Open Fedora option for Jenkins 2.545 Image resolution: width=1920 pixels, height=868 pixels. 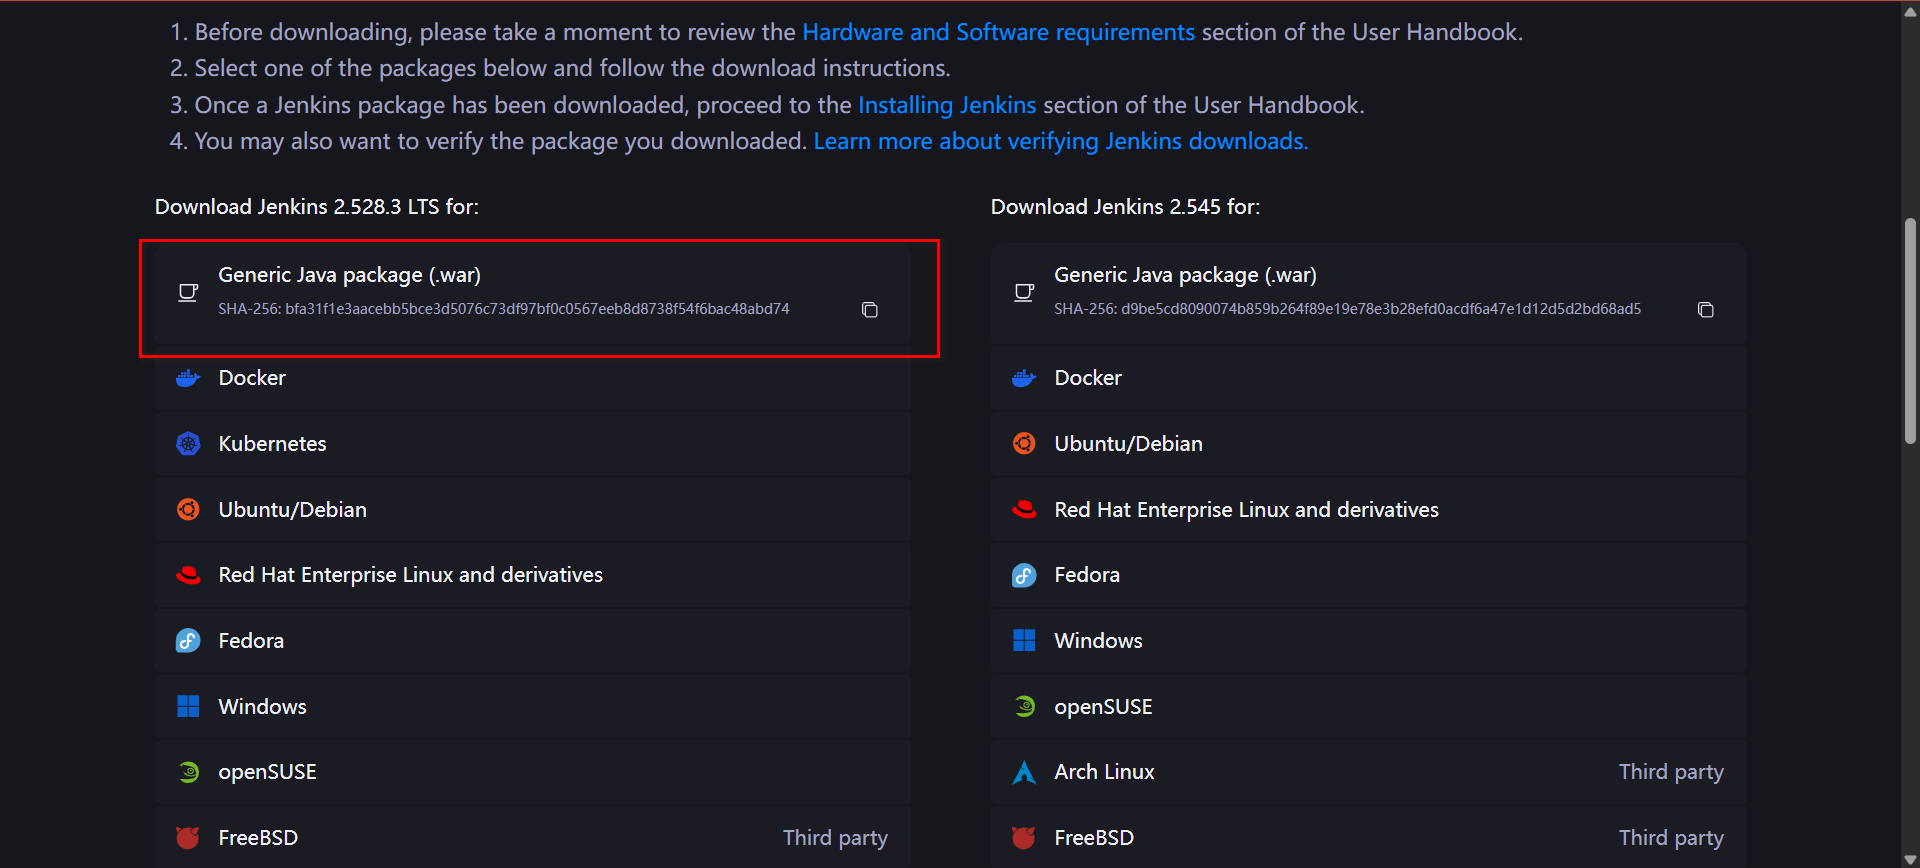[1369, 575]
